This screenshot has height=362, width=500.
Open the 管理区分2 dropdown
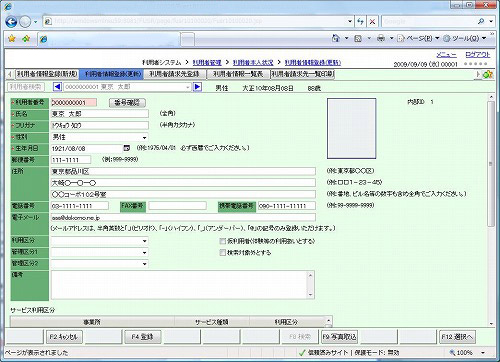coord(99,264)
